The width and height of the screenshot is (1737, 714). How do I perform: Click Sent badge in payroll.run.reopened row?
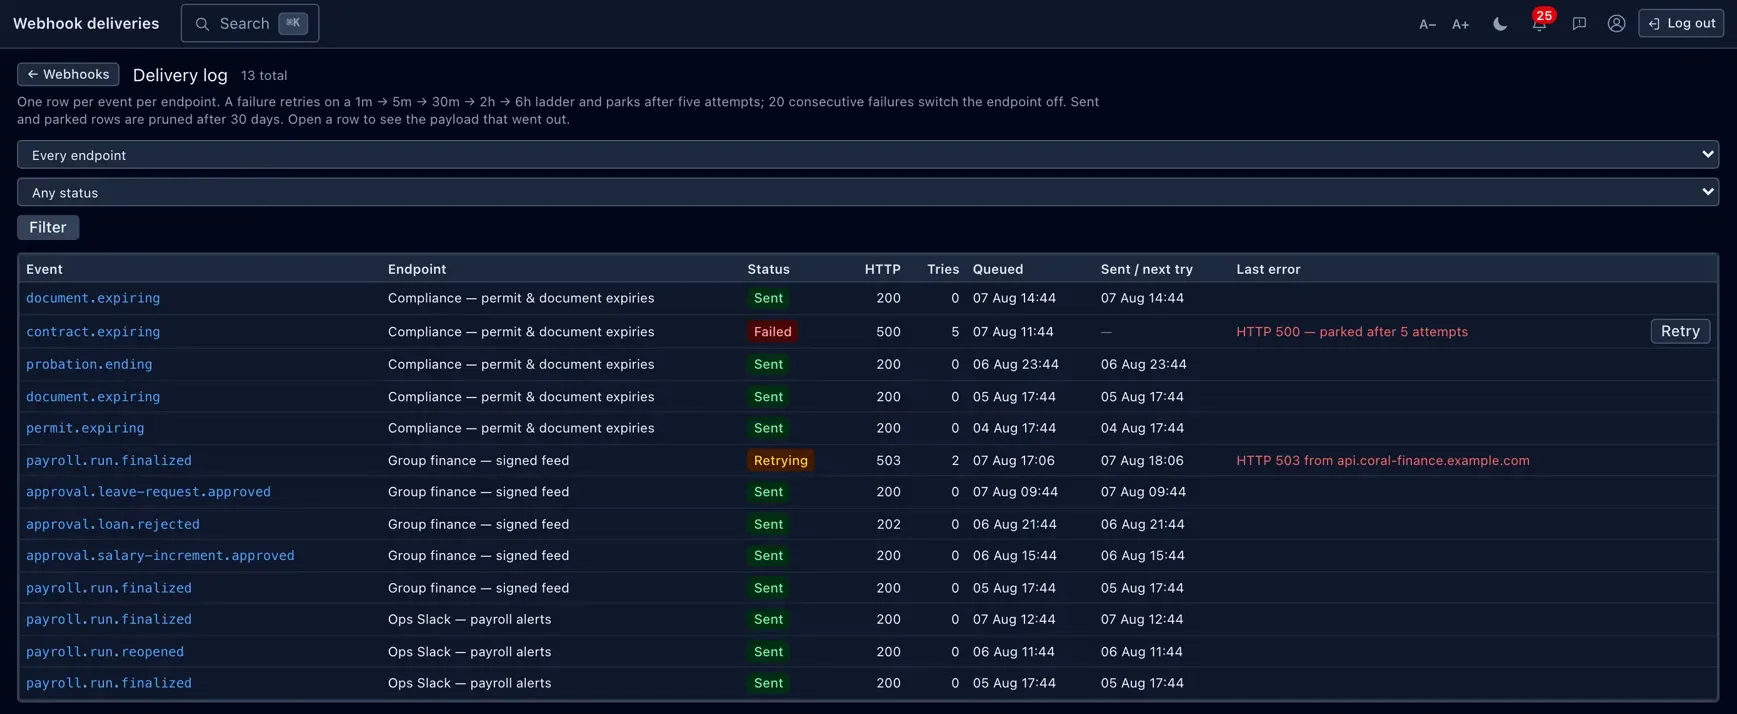pos(768,652)
